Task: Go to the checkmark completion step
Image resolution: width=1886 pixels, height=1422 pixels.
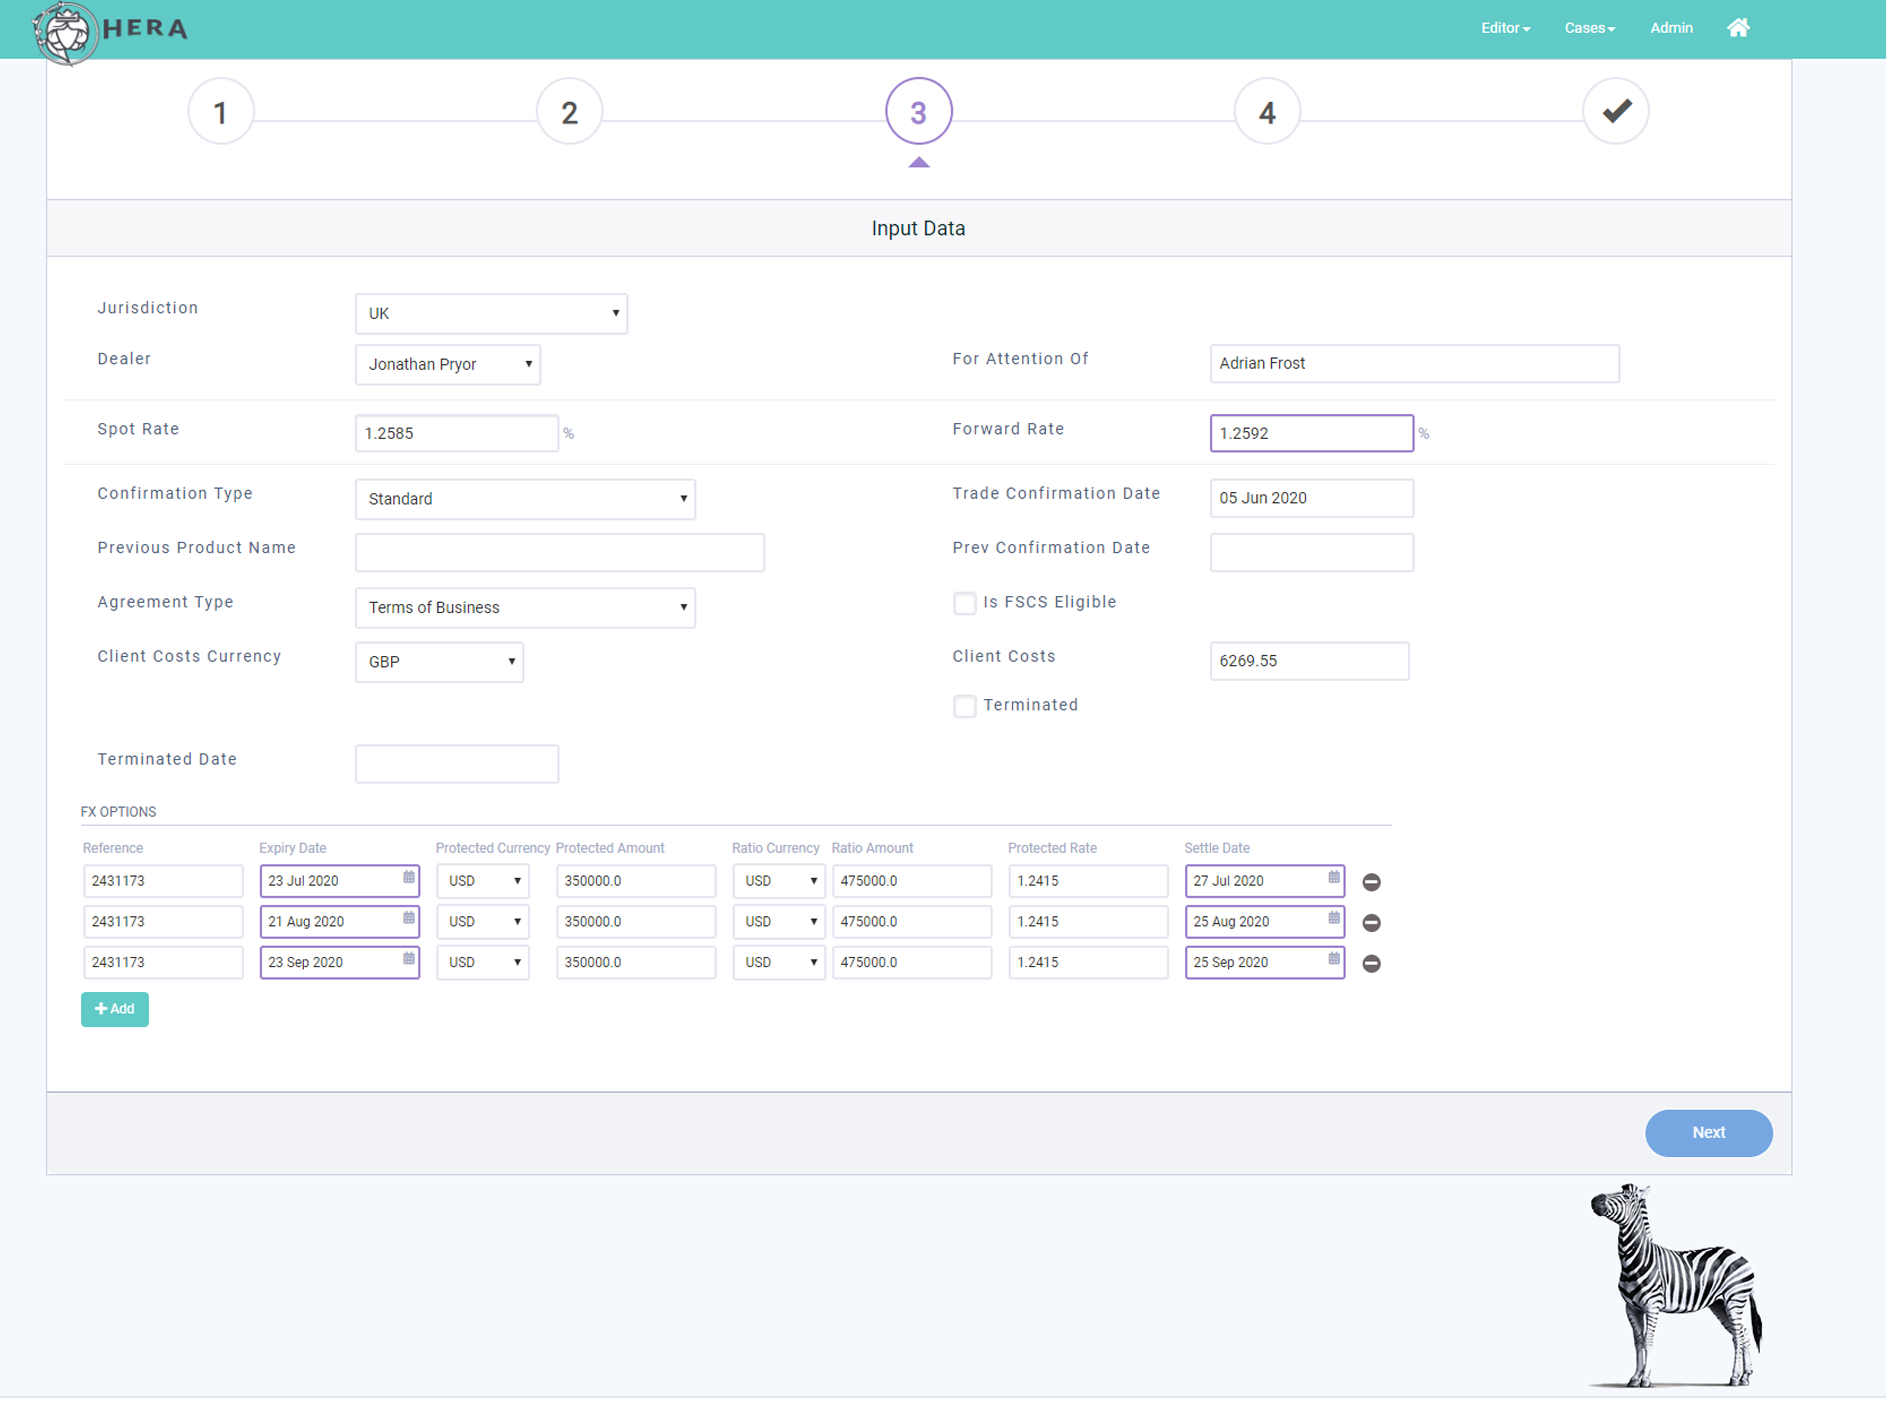Action: [x=1615, y=112]
